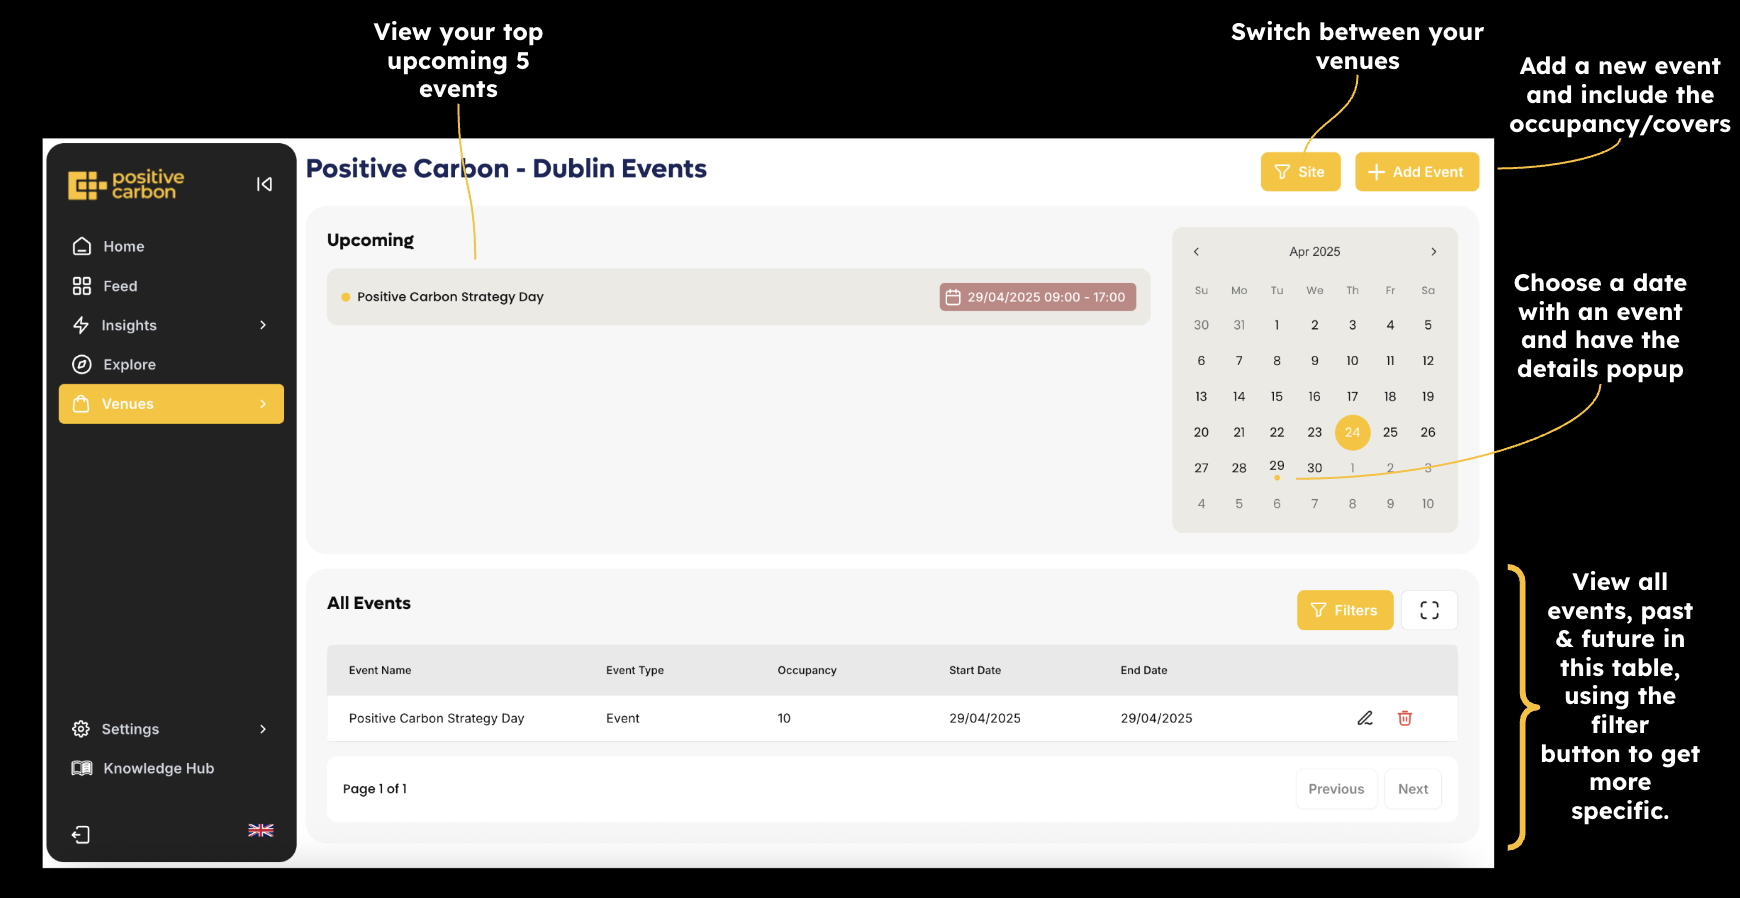This screenshot has width=1740, height=898.
Task: Click the End Date column header
Action: tap(1144, 670)
